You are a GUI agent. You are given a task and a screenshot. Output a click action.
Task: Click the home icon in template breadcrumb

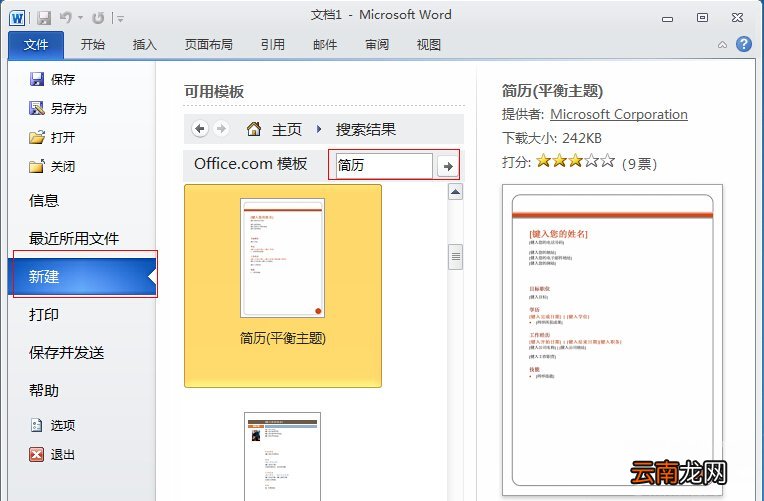(254, 129)
